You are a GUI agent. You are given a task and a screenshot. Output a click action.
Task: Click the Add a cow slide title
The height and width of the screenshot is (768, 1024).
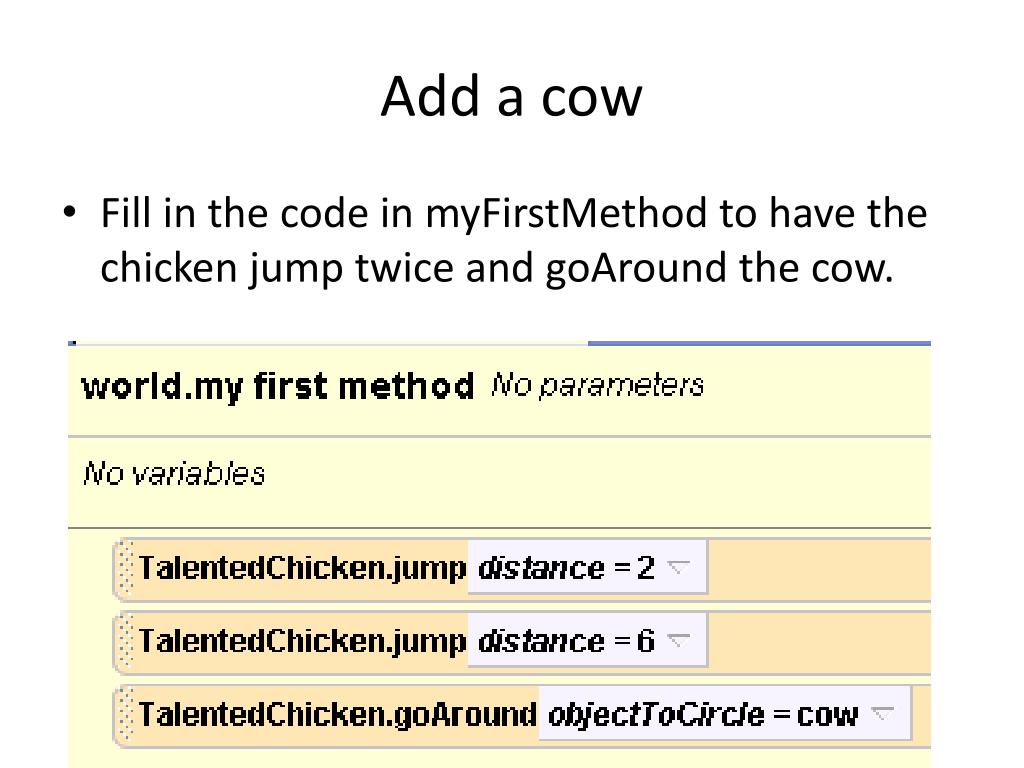pos(512,96)
